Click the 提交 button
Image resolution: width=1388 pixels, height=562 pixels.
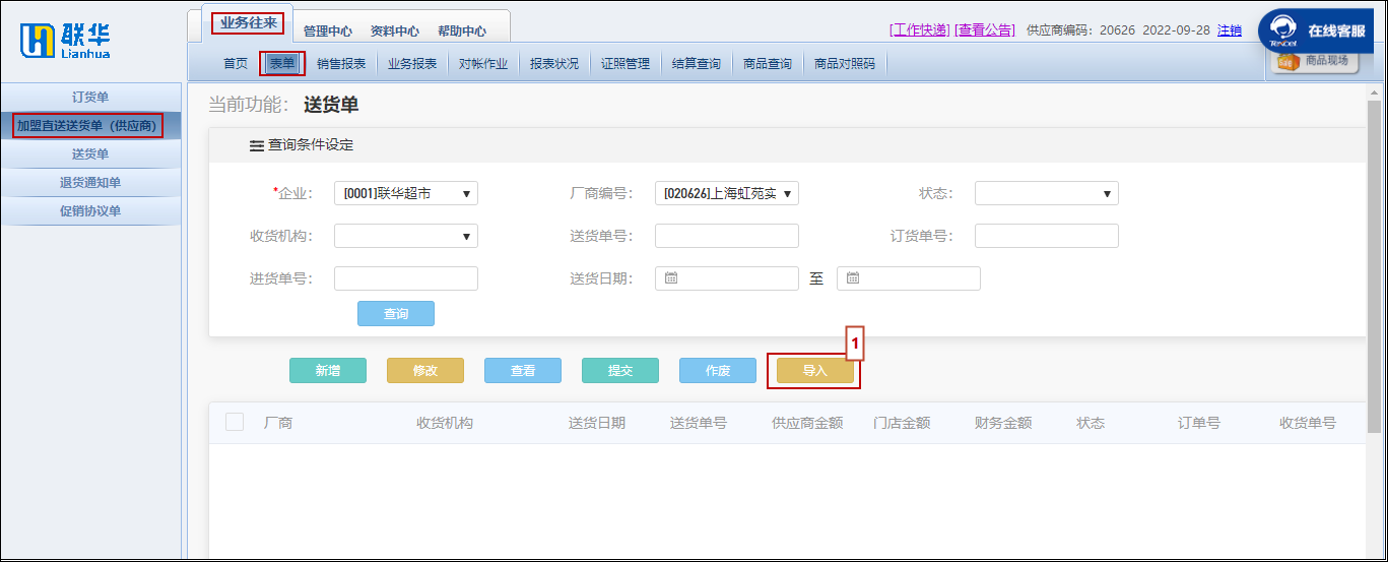[x=620, y=371]
